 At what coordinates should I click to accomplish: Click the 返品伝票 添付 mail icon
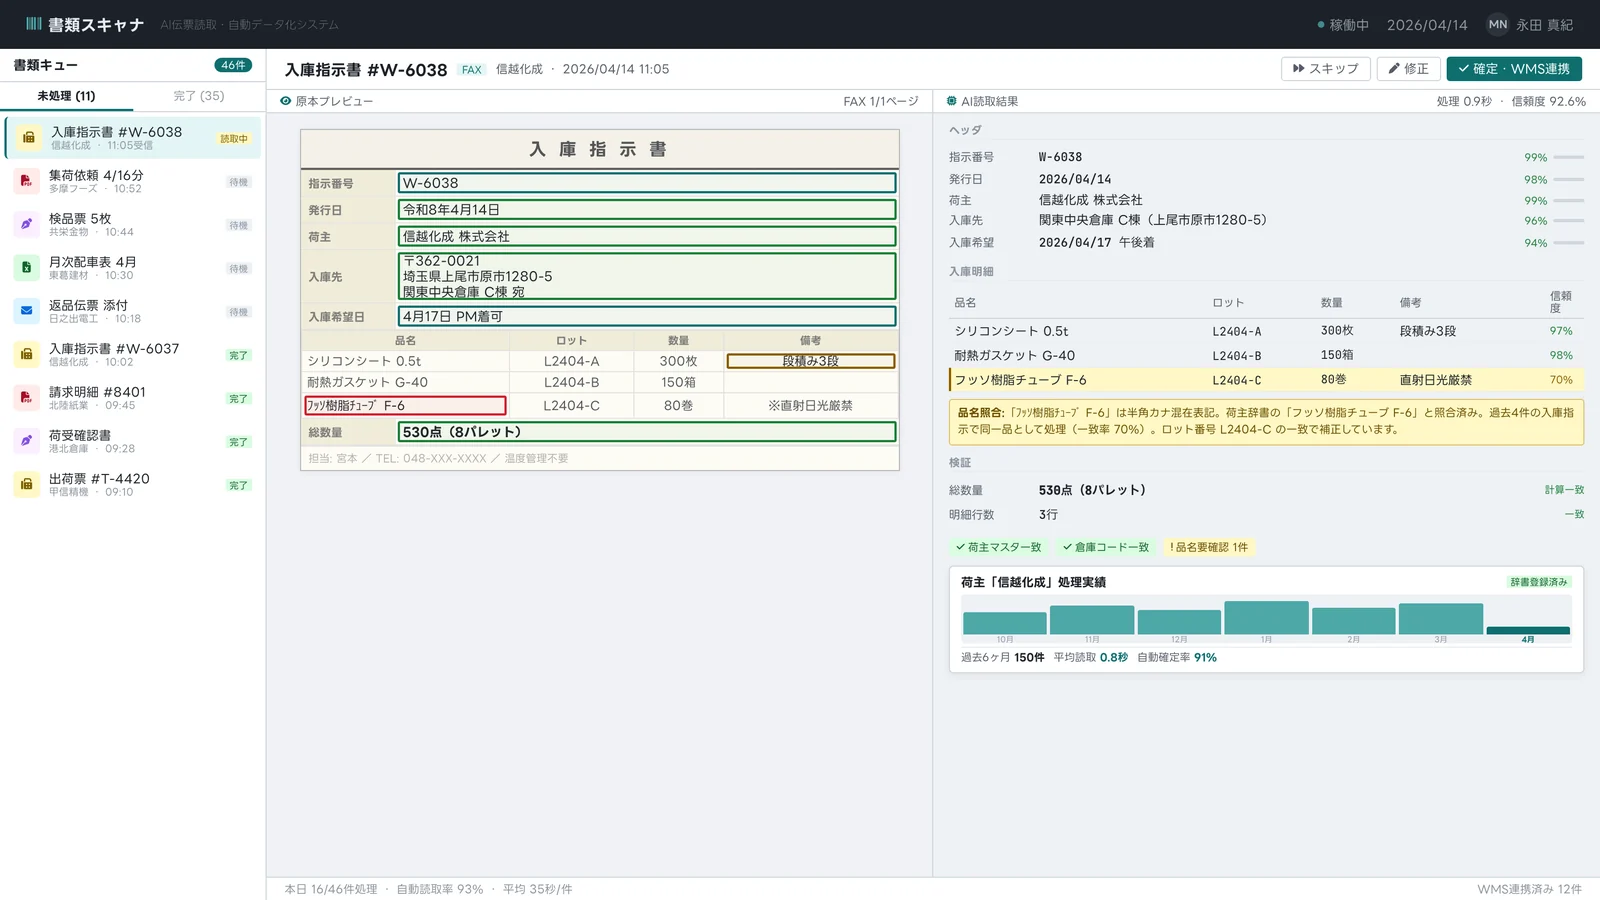pyautogui.click(x=26, y=311)
